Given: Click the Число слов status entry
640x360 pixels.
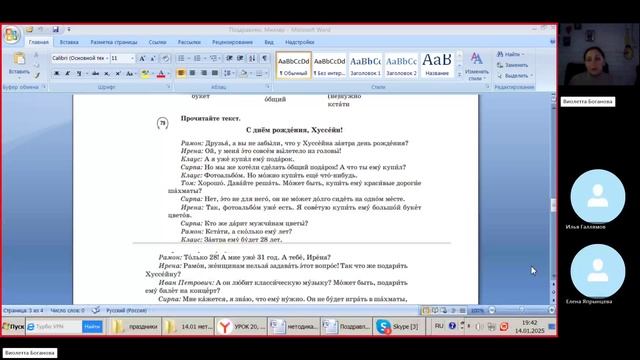Looking at the screenshot, I should pos(67,311).
